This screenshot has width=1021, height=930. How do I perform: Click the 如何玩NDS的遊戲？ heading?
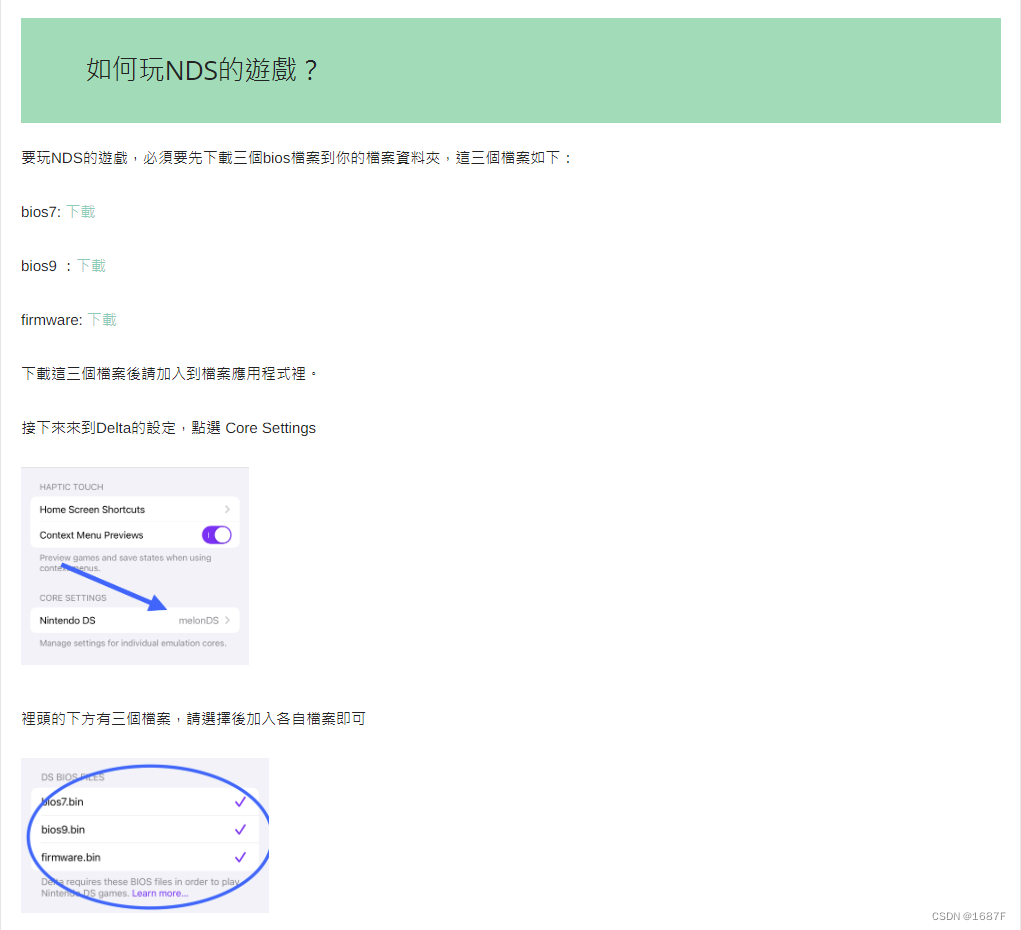pyautogui.click(x=203, y=70)
